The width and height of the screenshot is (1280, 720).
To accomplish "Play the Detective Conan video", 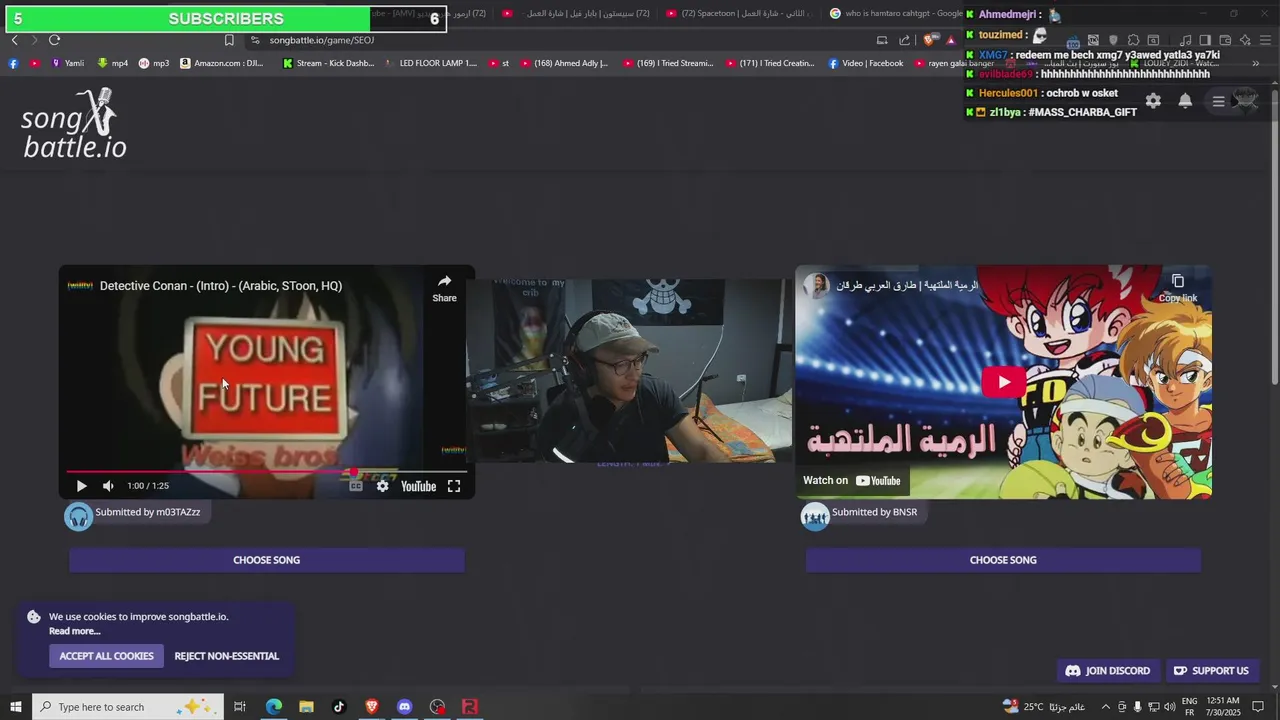I will [81, 486].
